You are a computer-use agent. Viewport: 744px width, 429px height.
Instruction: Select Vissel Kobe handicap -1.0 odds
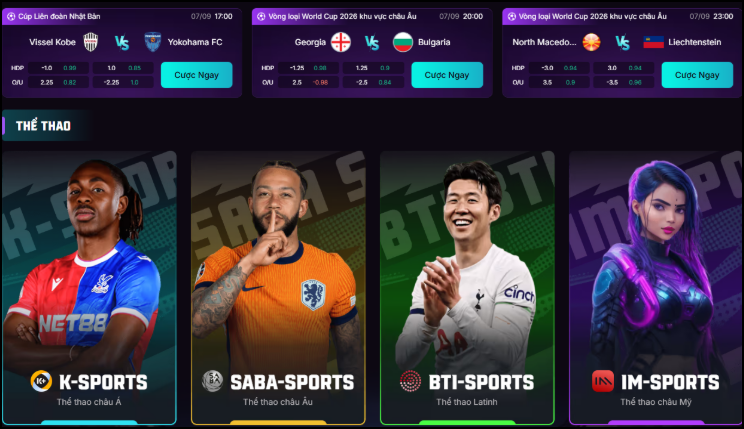pyautogui.click(x=58, y=68)
